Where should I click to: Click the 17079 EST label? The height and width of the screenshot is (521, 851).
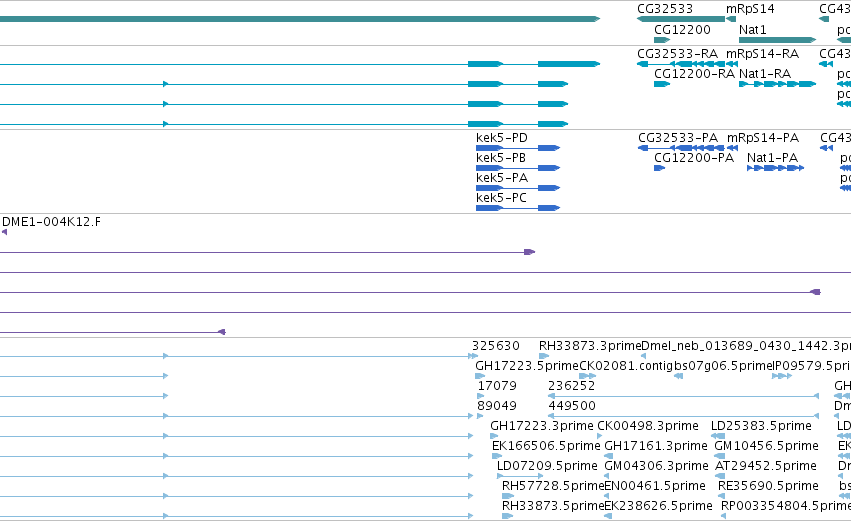[x=497, y=386]
